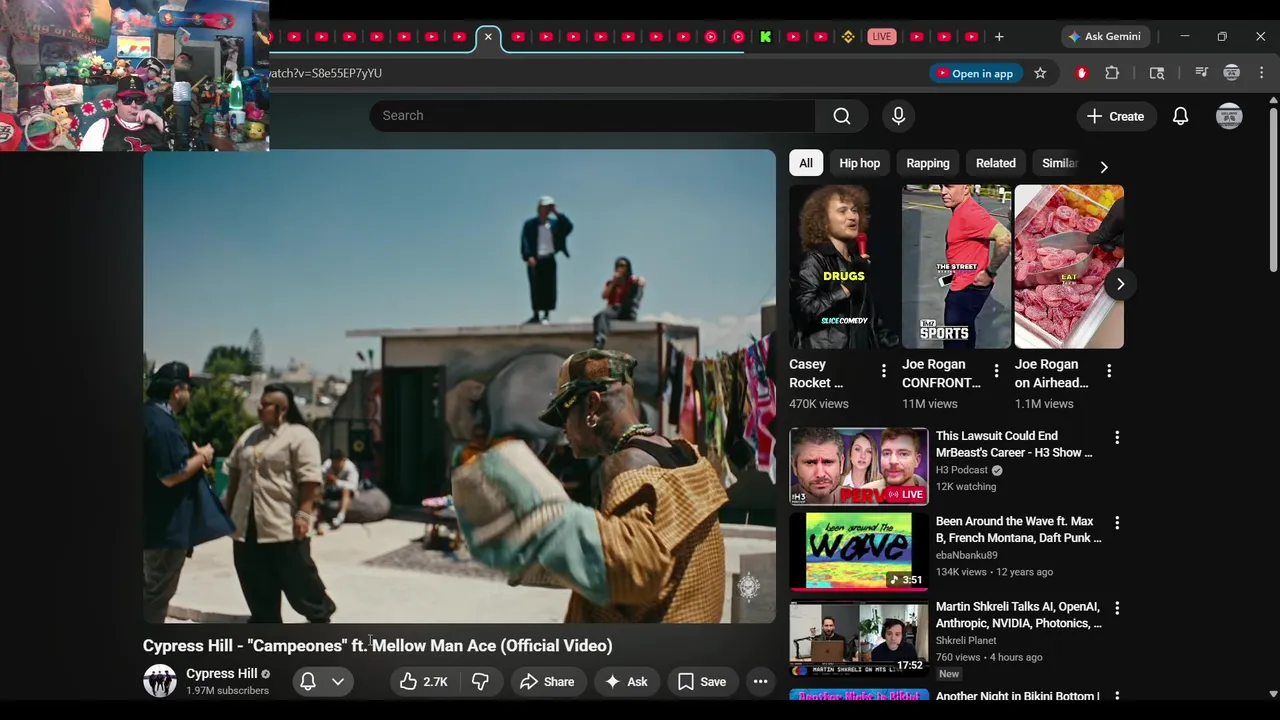Image resolution: width=1280 pixels, height=720 pixels.
Task: Open options for MrBeast lawsuit video
Action: coord(1117,437)
